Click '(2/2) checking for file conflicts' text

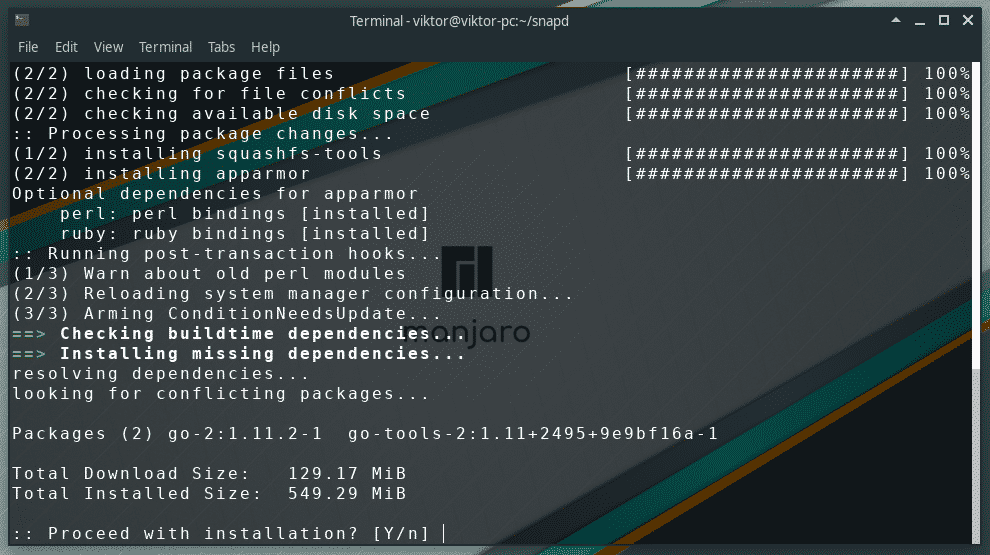[x=209, y=93]
